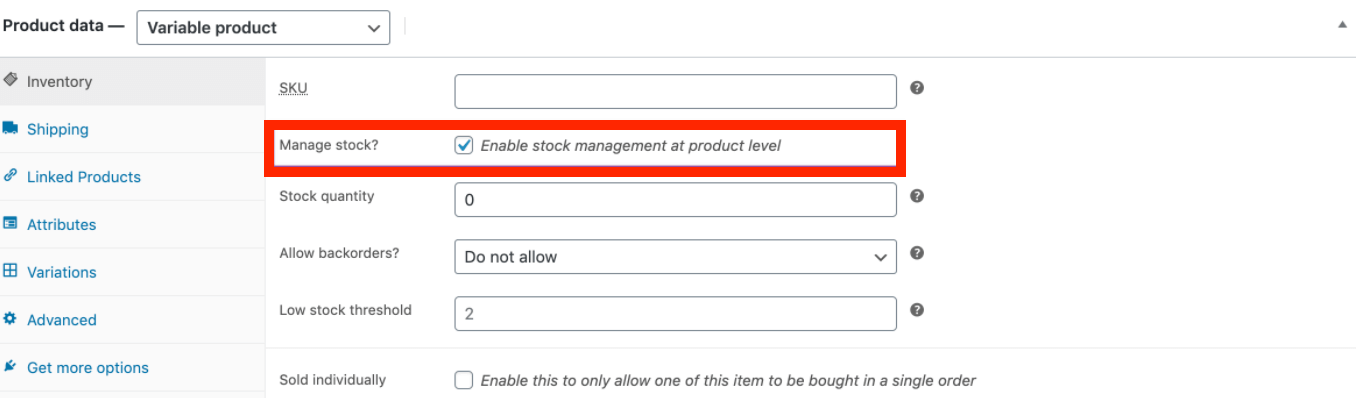1356x398 pixels.
Task: Click the Inventory tag icon
Action: [10, 81]
